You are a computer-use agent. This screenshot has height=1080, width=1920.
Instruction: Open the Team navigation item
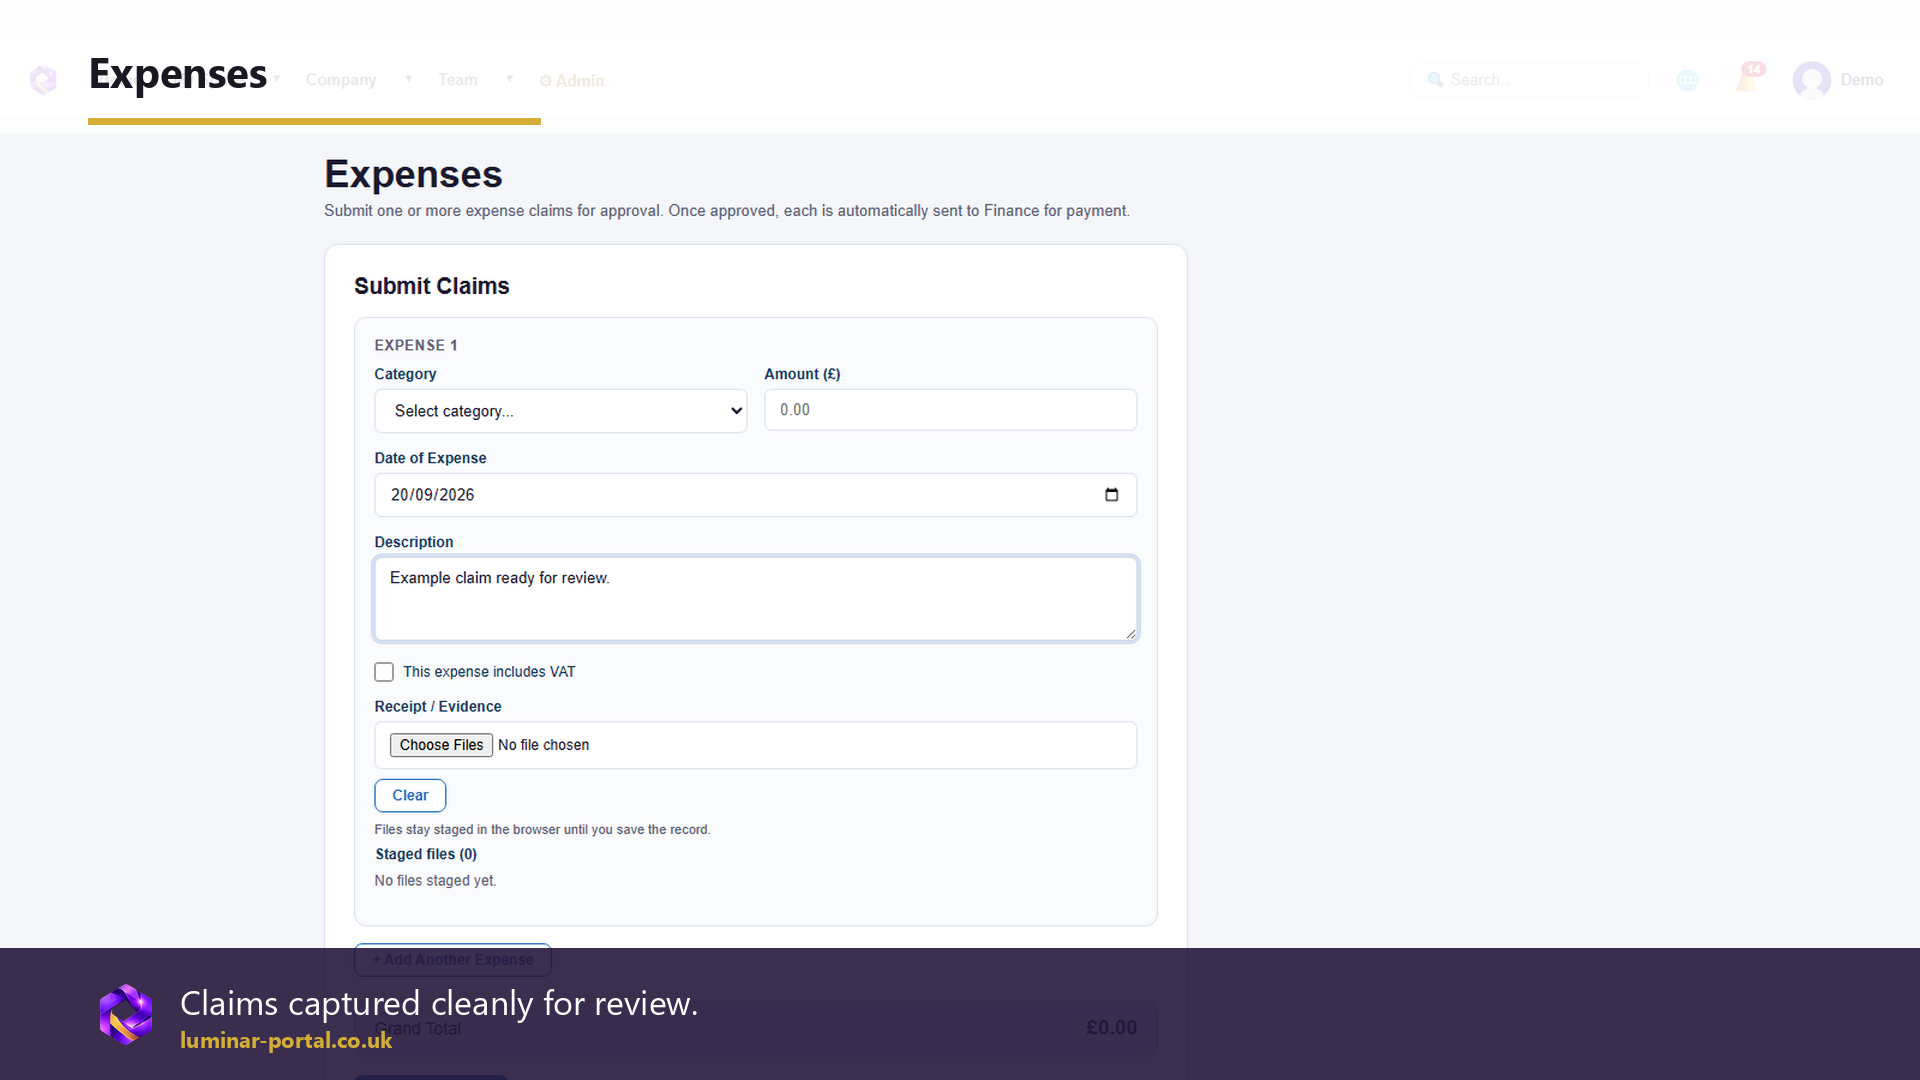(x=458, y=80)
